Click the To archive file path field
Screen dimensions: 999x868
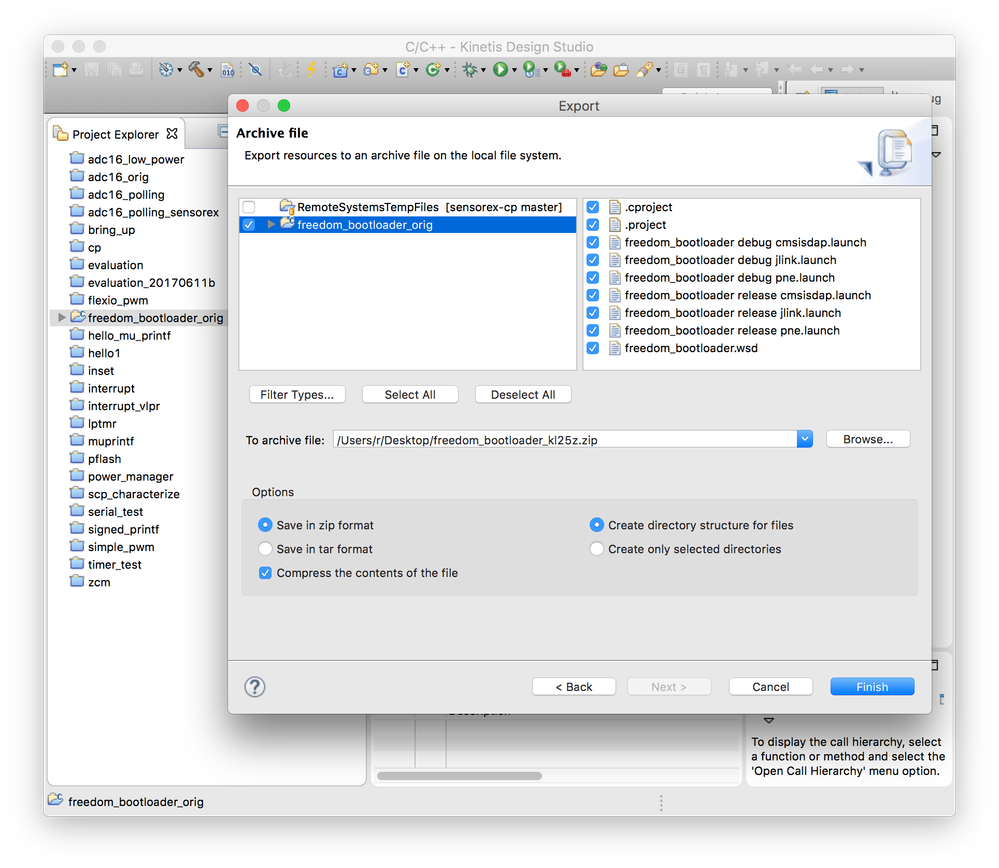point(564,440)
